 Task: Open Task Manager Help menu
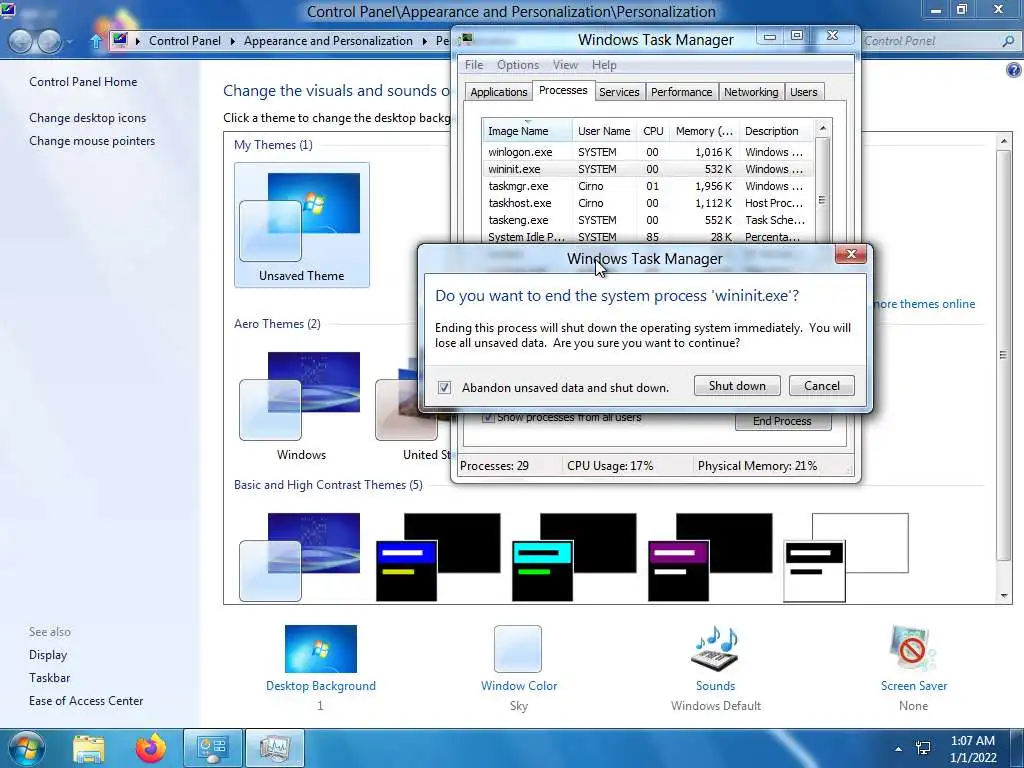pos(604,65)
